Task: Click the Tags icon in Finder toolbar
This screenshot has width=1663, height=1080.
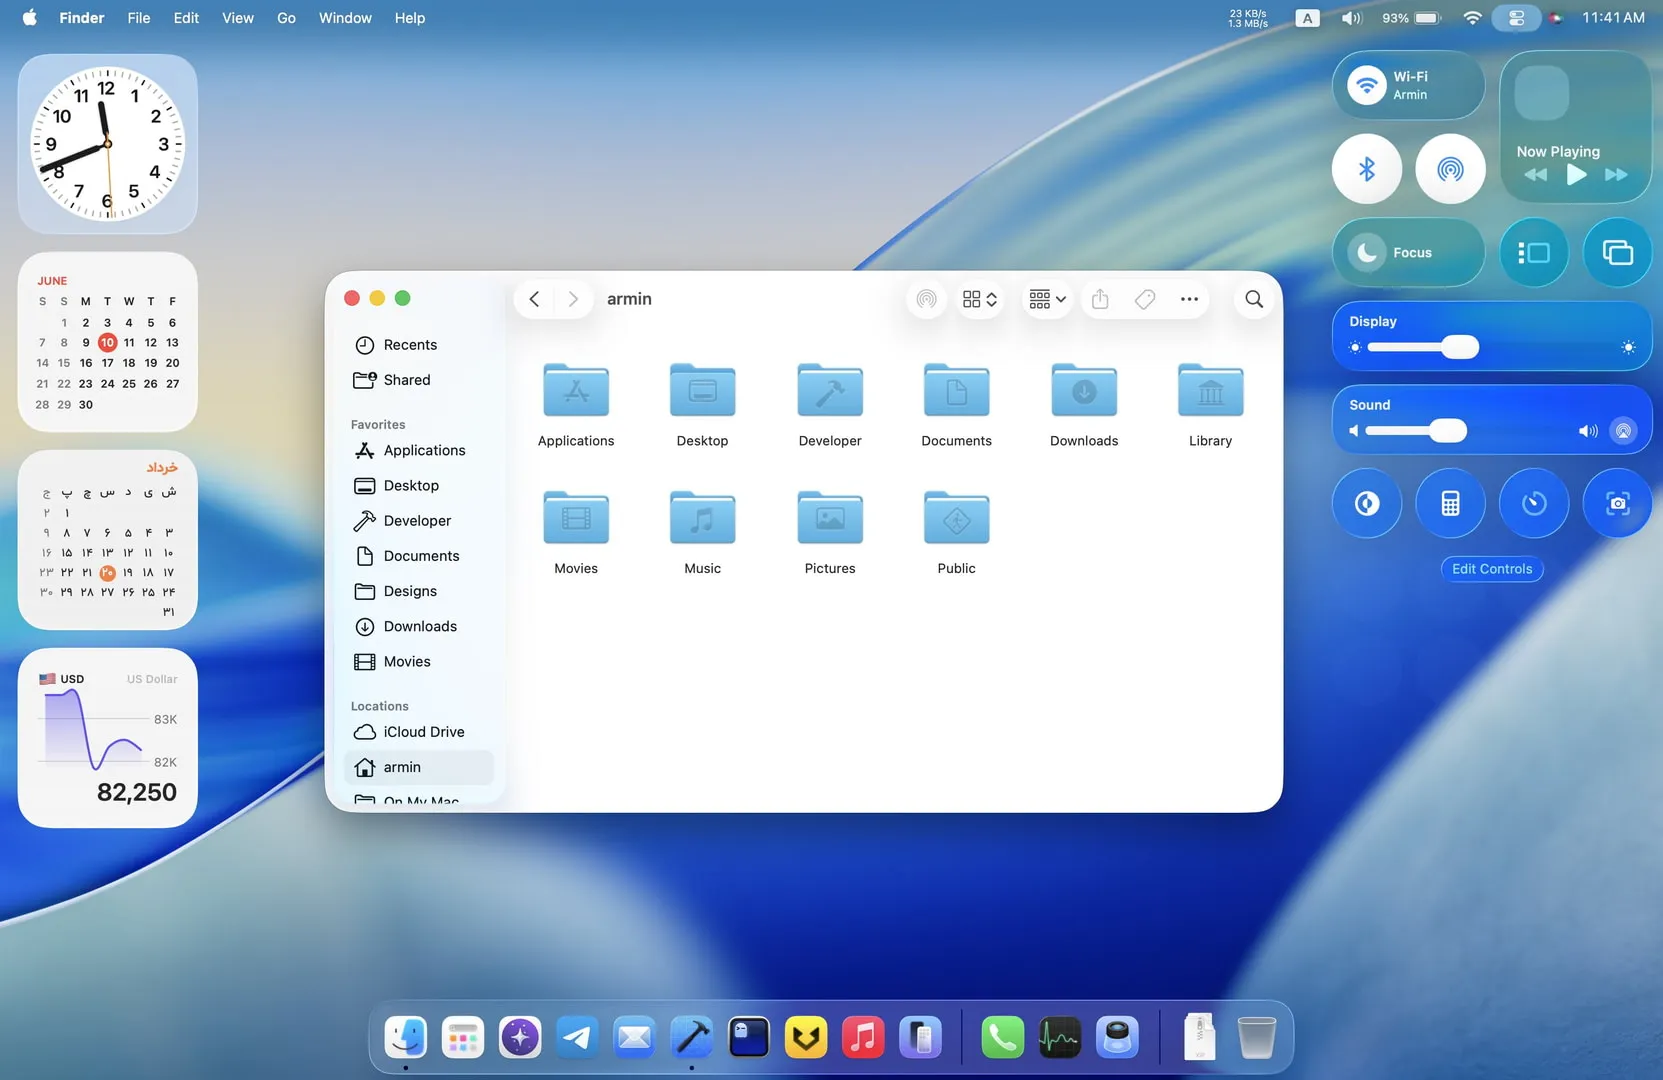Action: click(1145, 299)
